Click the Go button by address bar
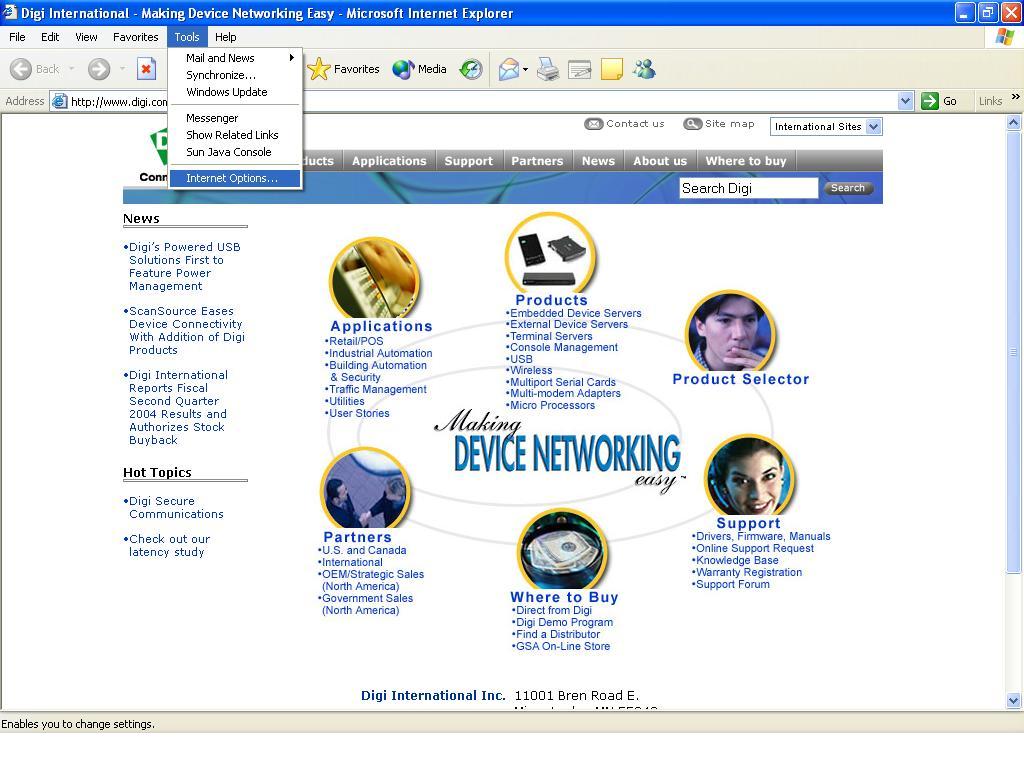The width and height of the screenshot is (1024, 768). click(x=940, y=101)
